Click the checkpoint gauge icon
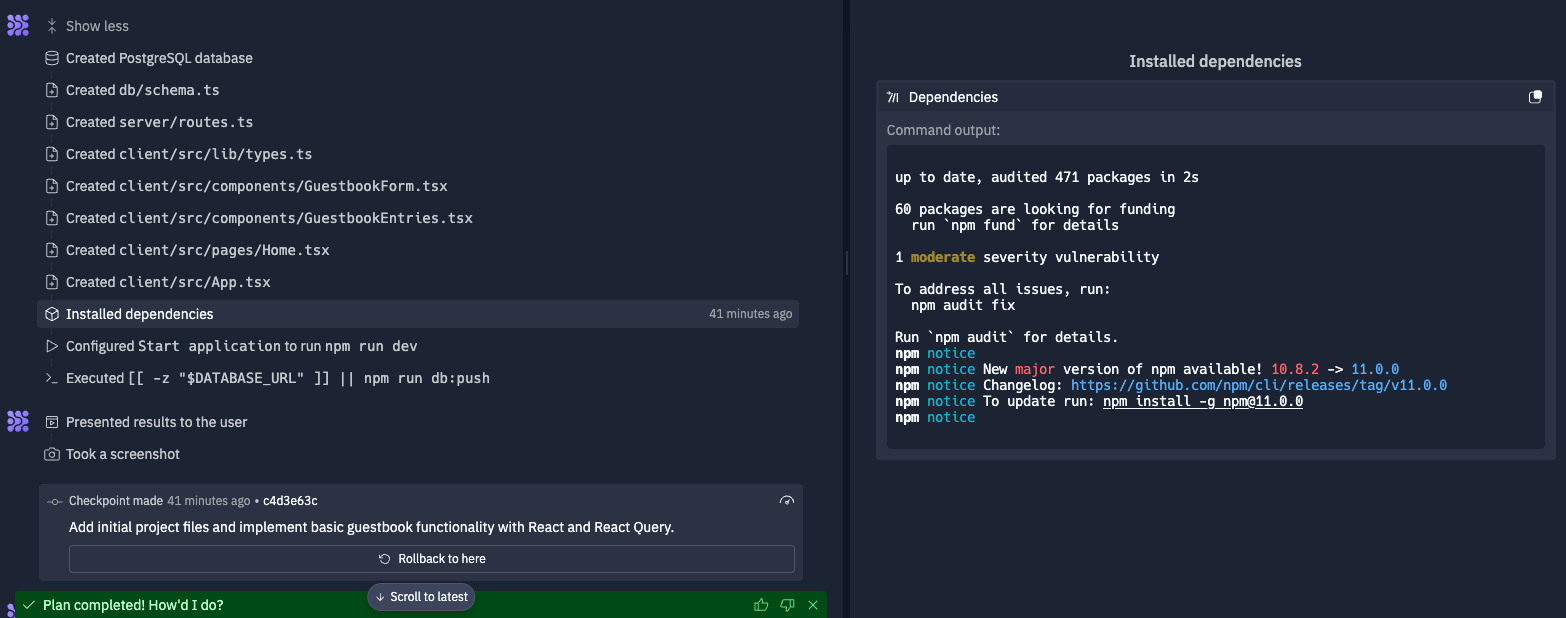The height and width of the screenshot is (618, 1566). 786,501
